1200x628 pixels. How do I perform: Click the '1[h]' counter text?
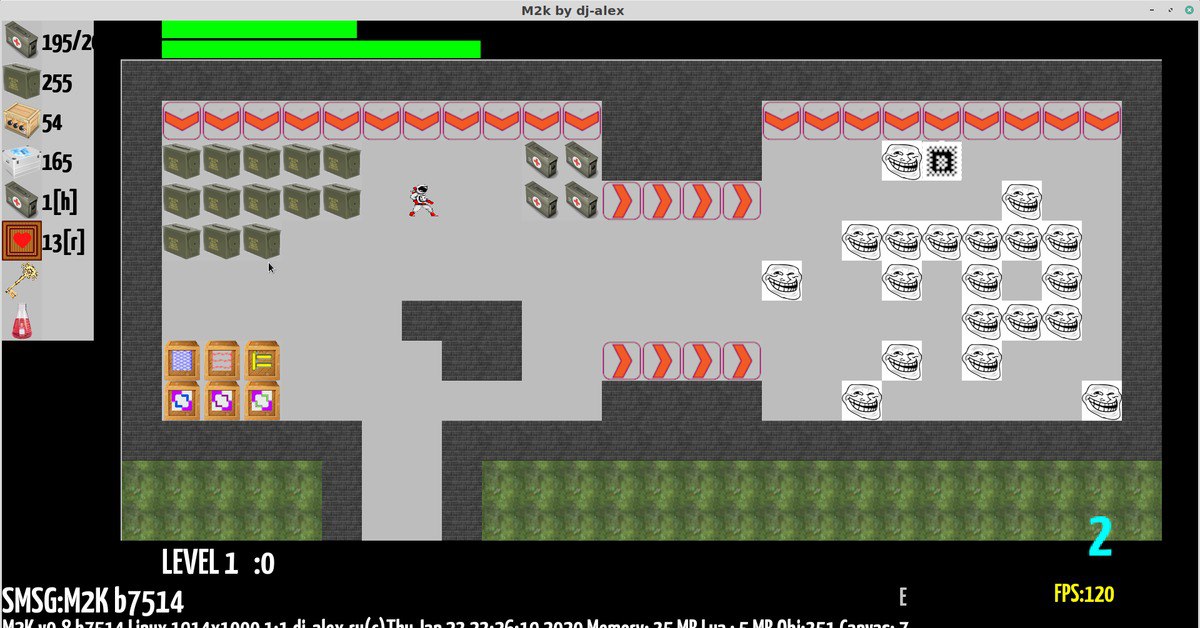(x=59, y=203)
